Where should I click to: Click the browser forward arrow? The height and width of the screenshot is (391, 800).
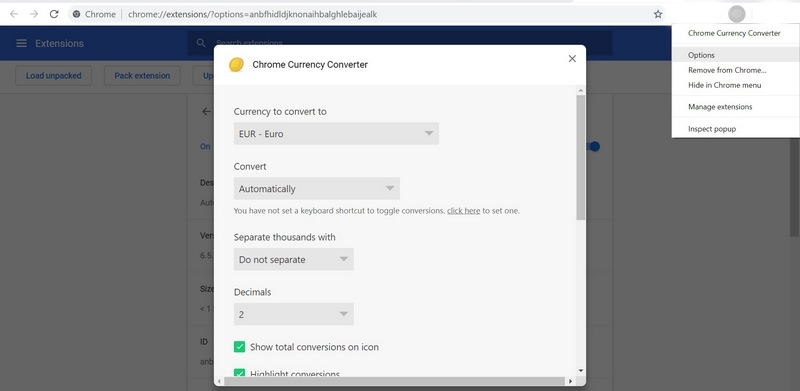(x=34, y=14)
